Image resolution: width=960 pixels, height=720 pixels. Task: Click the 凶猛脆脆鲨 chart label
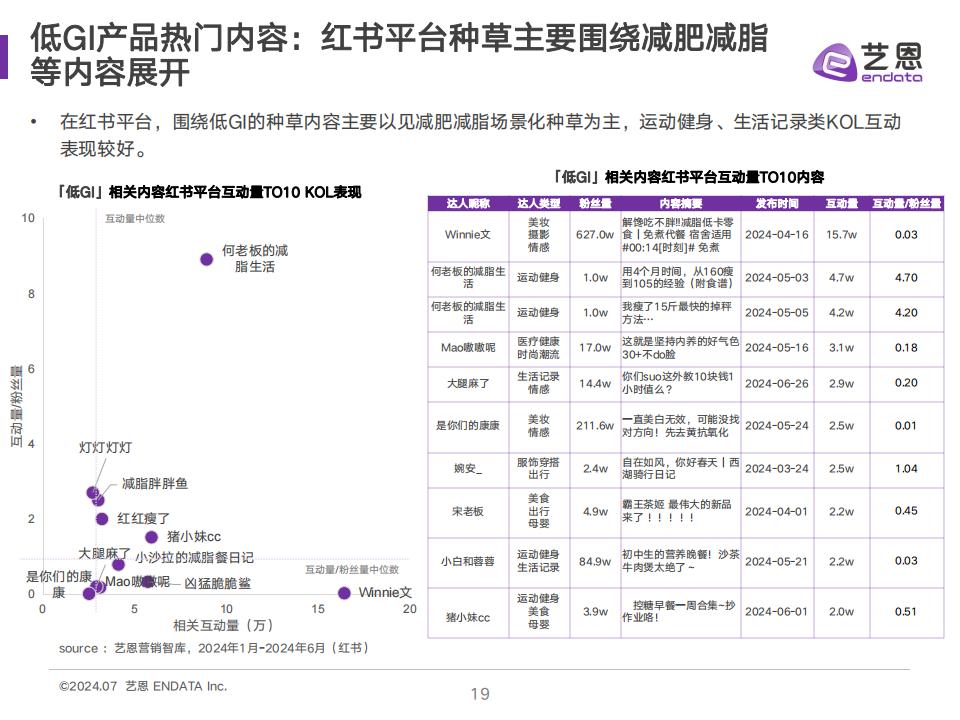click(x=217, y=583)
